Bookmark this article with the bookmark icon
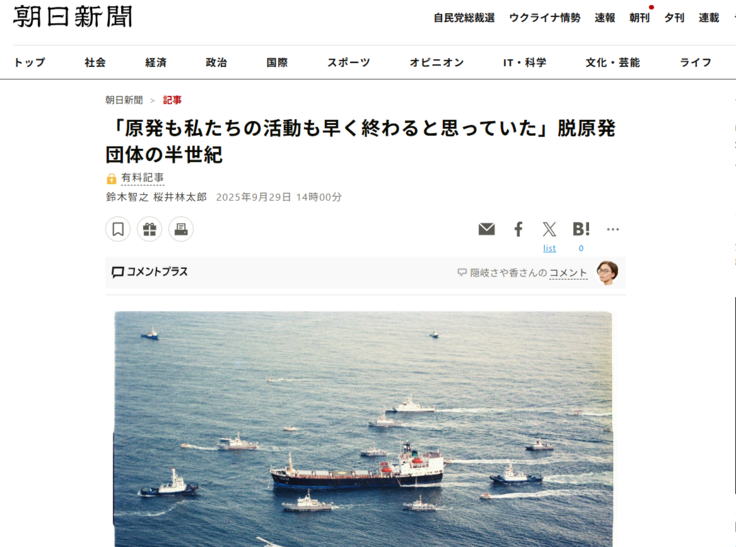This screenshot has width=736, height=547. pyautogui.click(x=118, y=229)
